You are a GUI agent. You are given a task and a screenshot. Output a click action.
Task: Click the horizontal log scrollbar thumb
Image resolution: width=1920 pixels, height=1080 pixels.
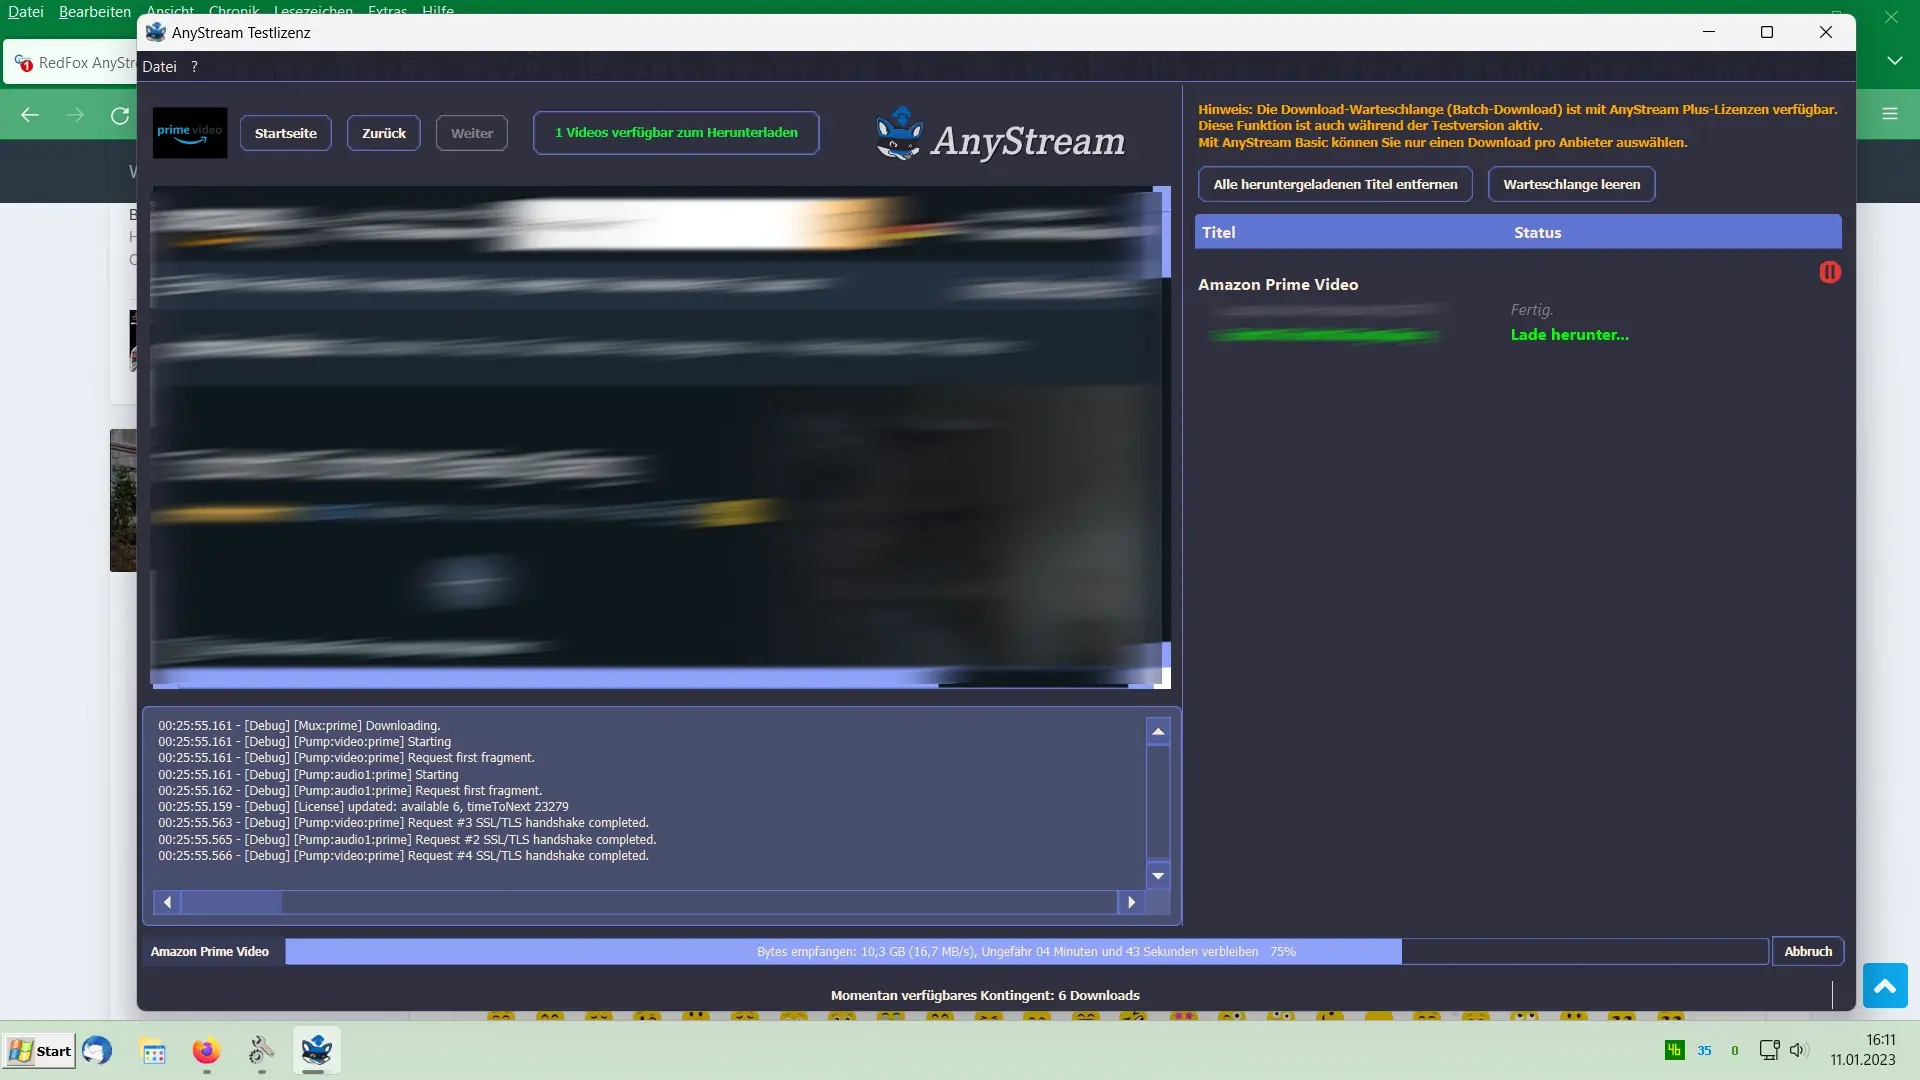click(x=231, y=902)
